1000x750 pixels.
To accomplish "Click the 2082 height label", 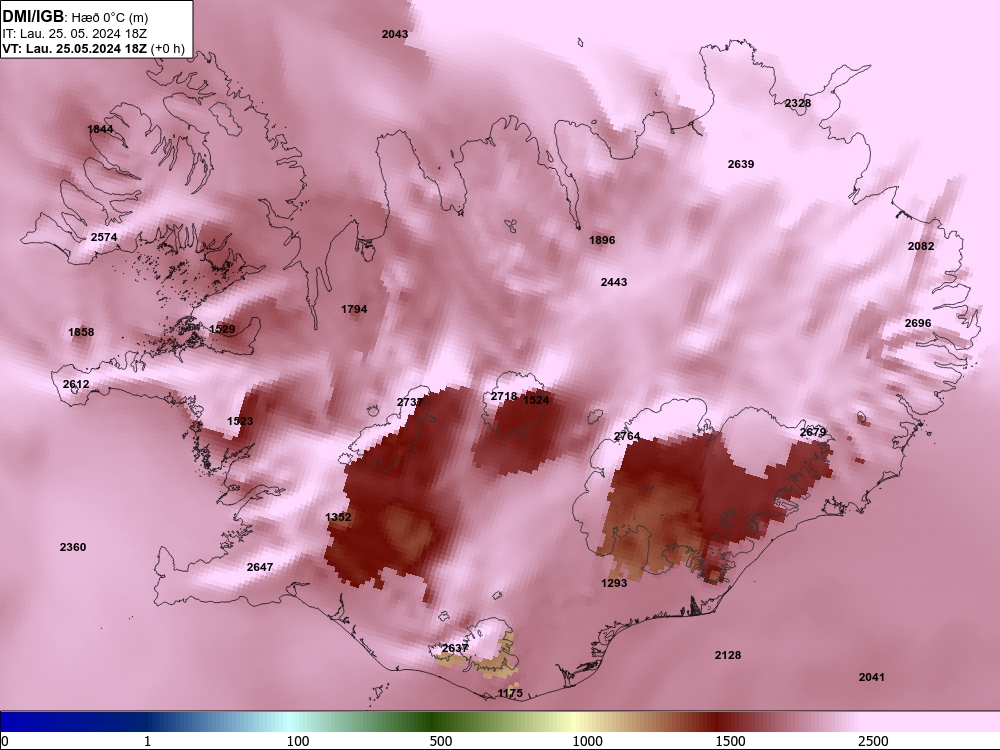I will 921,246.
